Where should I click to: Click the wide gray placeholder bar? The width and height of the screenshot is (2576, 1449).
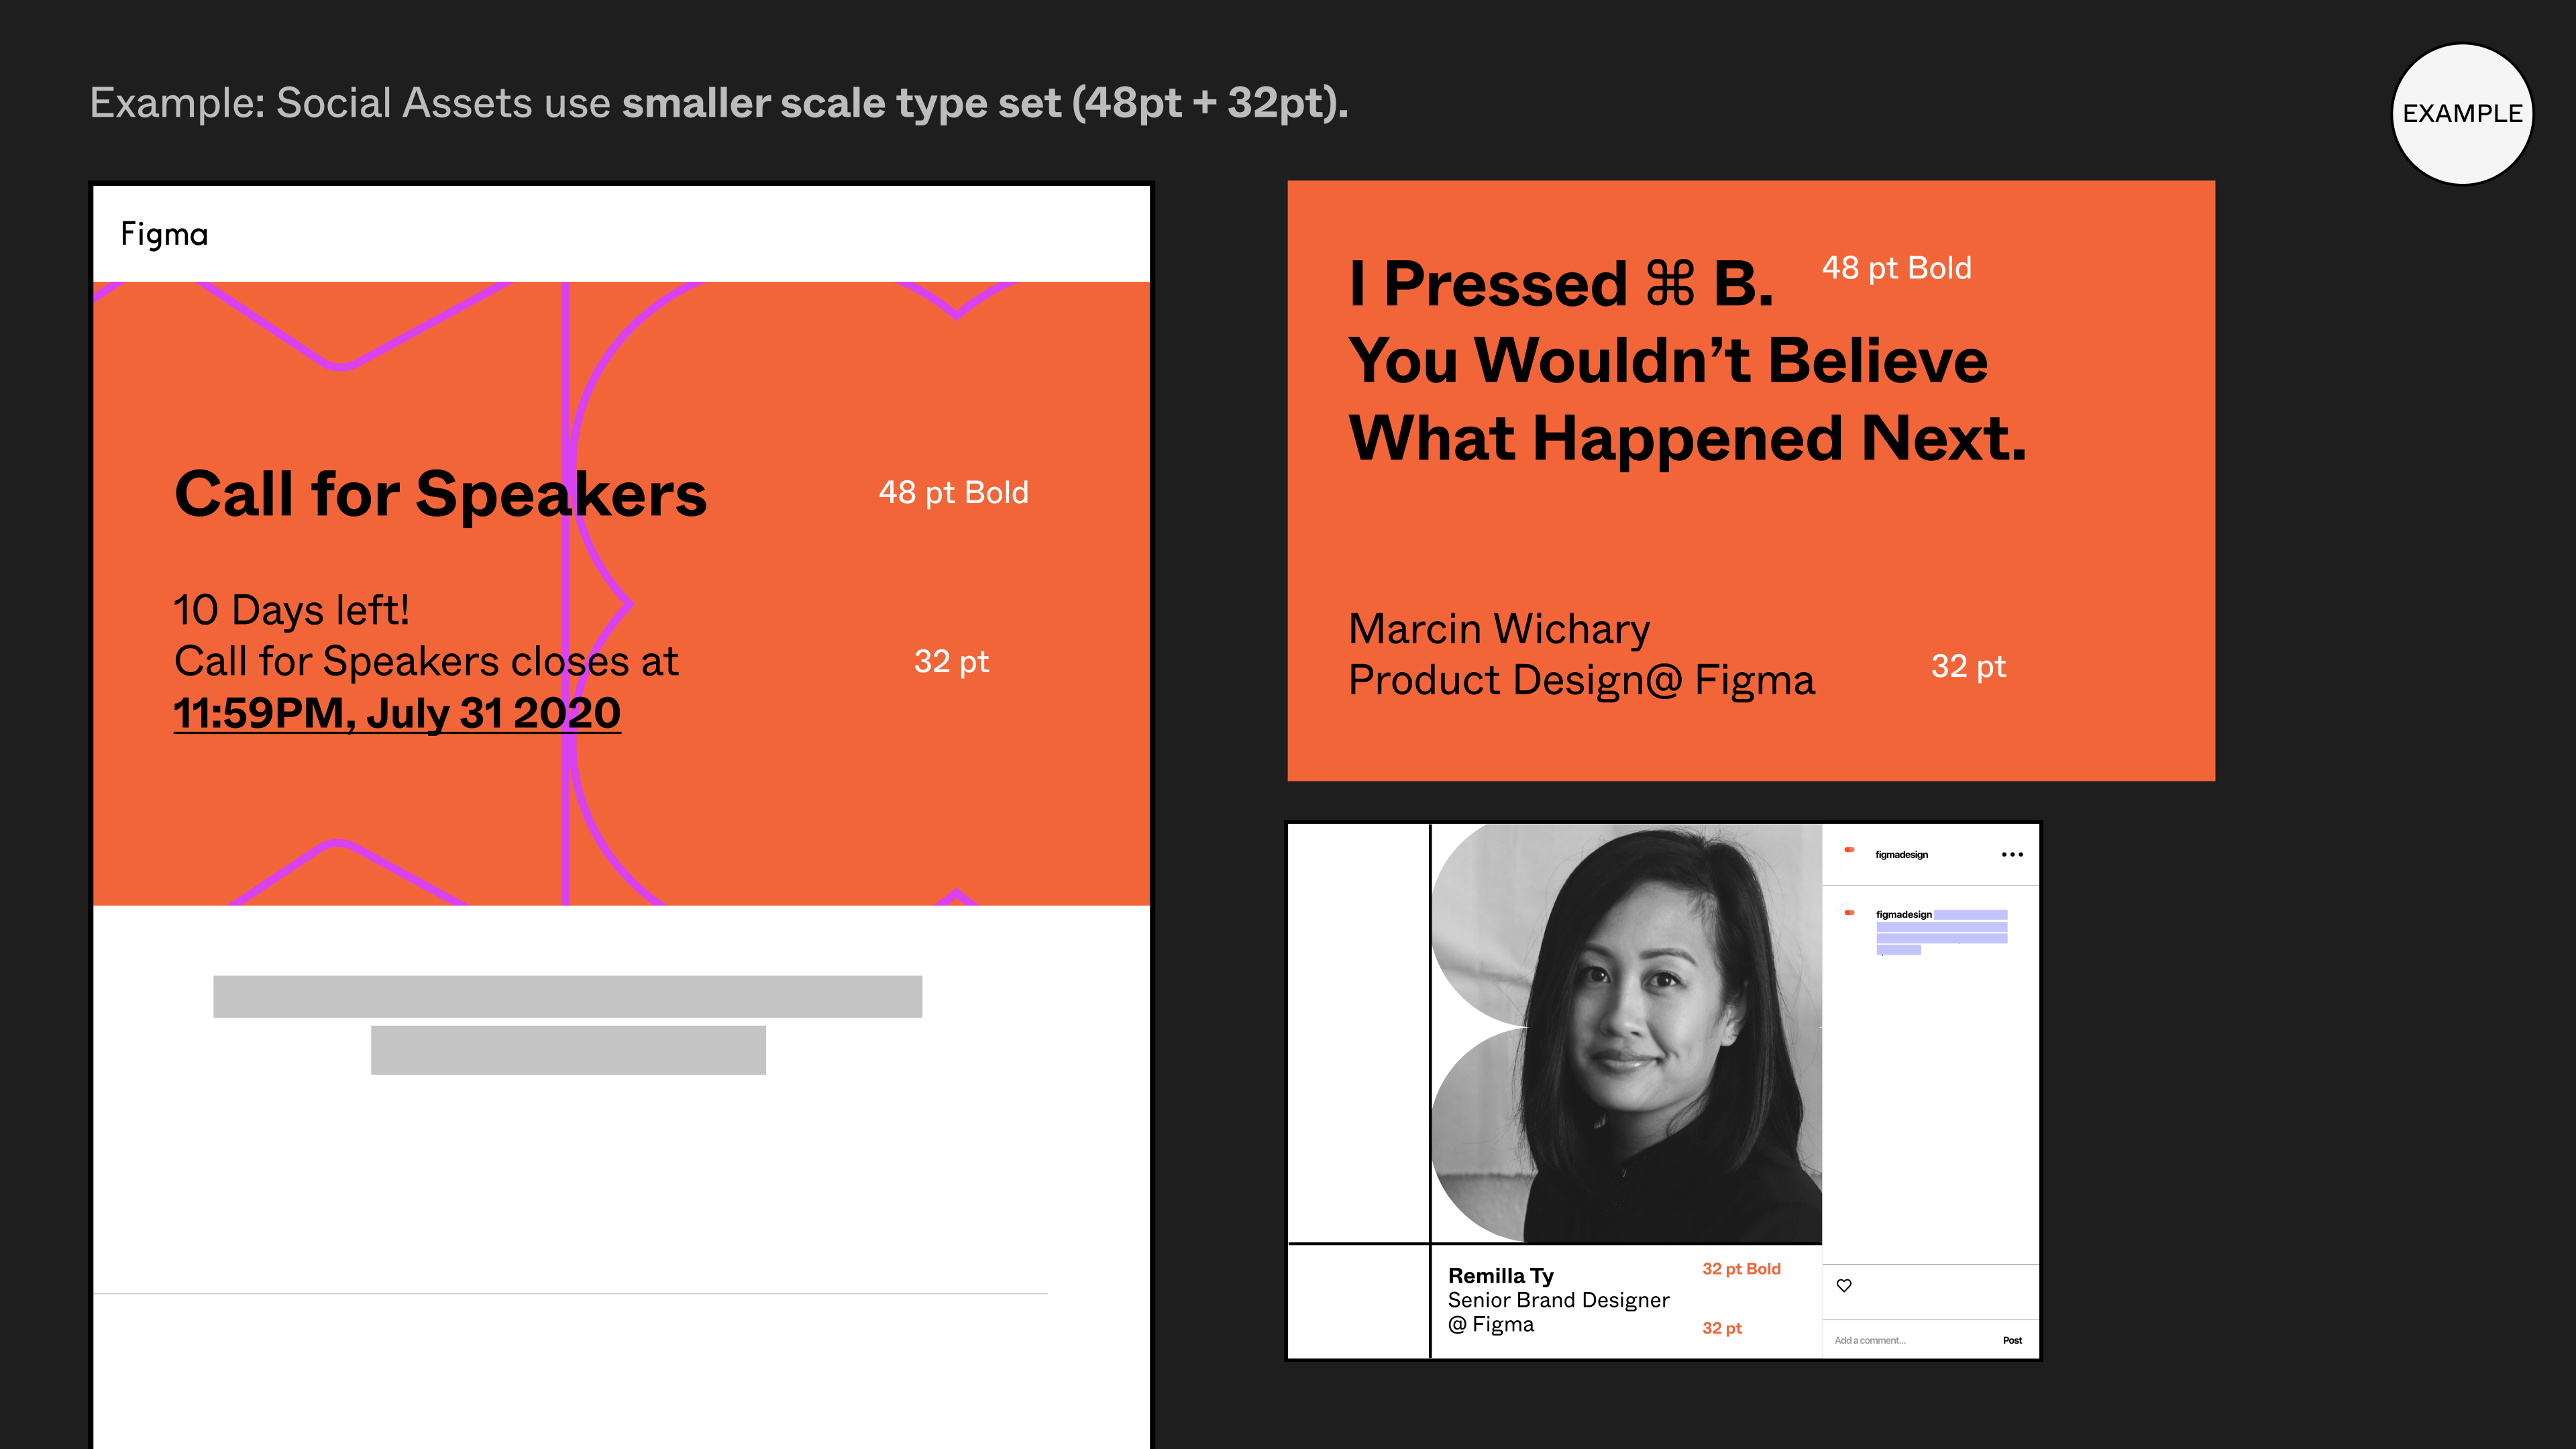567,996
